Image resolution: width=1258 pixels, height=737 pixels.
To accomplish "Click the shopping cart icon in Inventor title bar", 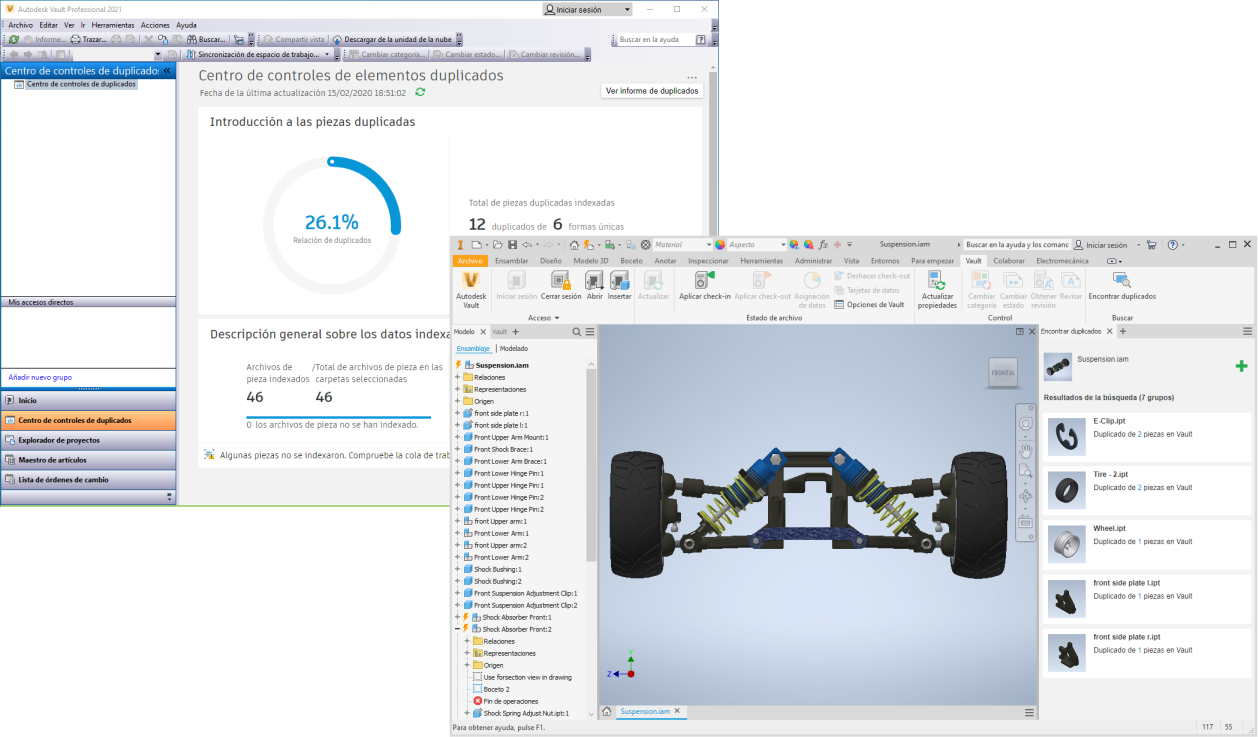I will point(1151,244).
